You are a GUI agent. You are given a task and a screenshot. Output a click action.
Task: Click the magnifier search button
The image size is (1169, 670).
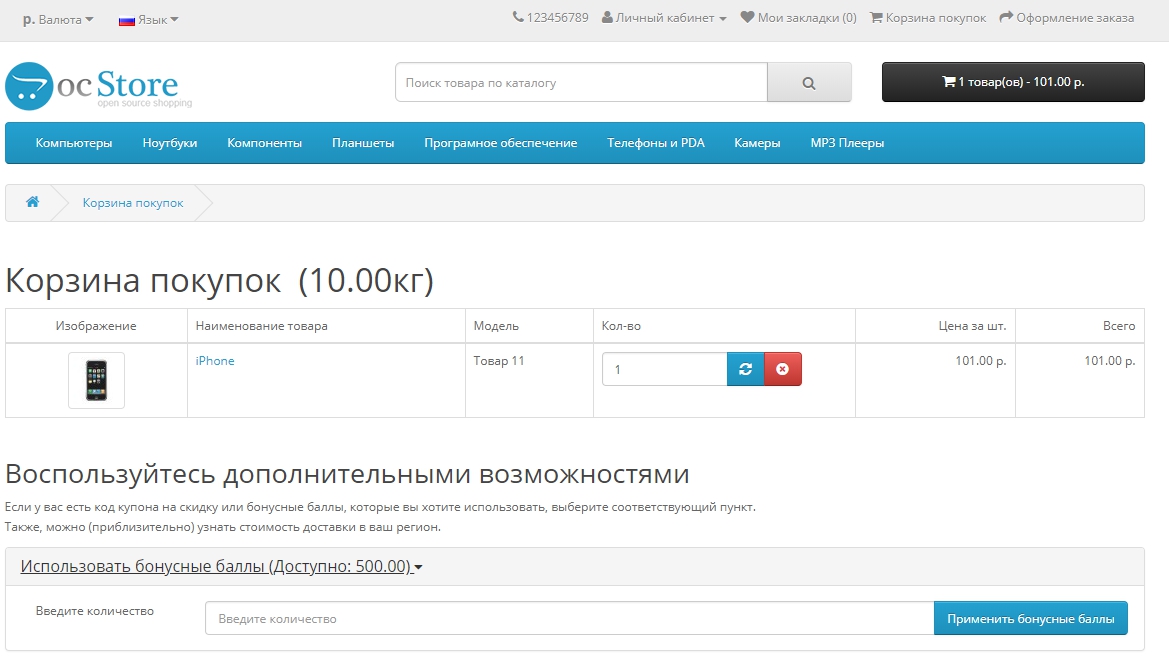809,83
